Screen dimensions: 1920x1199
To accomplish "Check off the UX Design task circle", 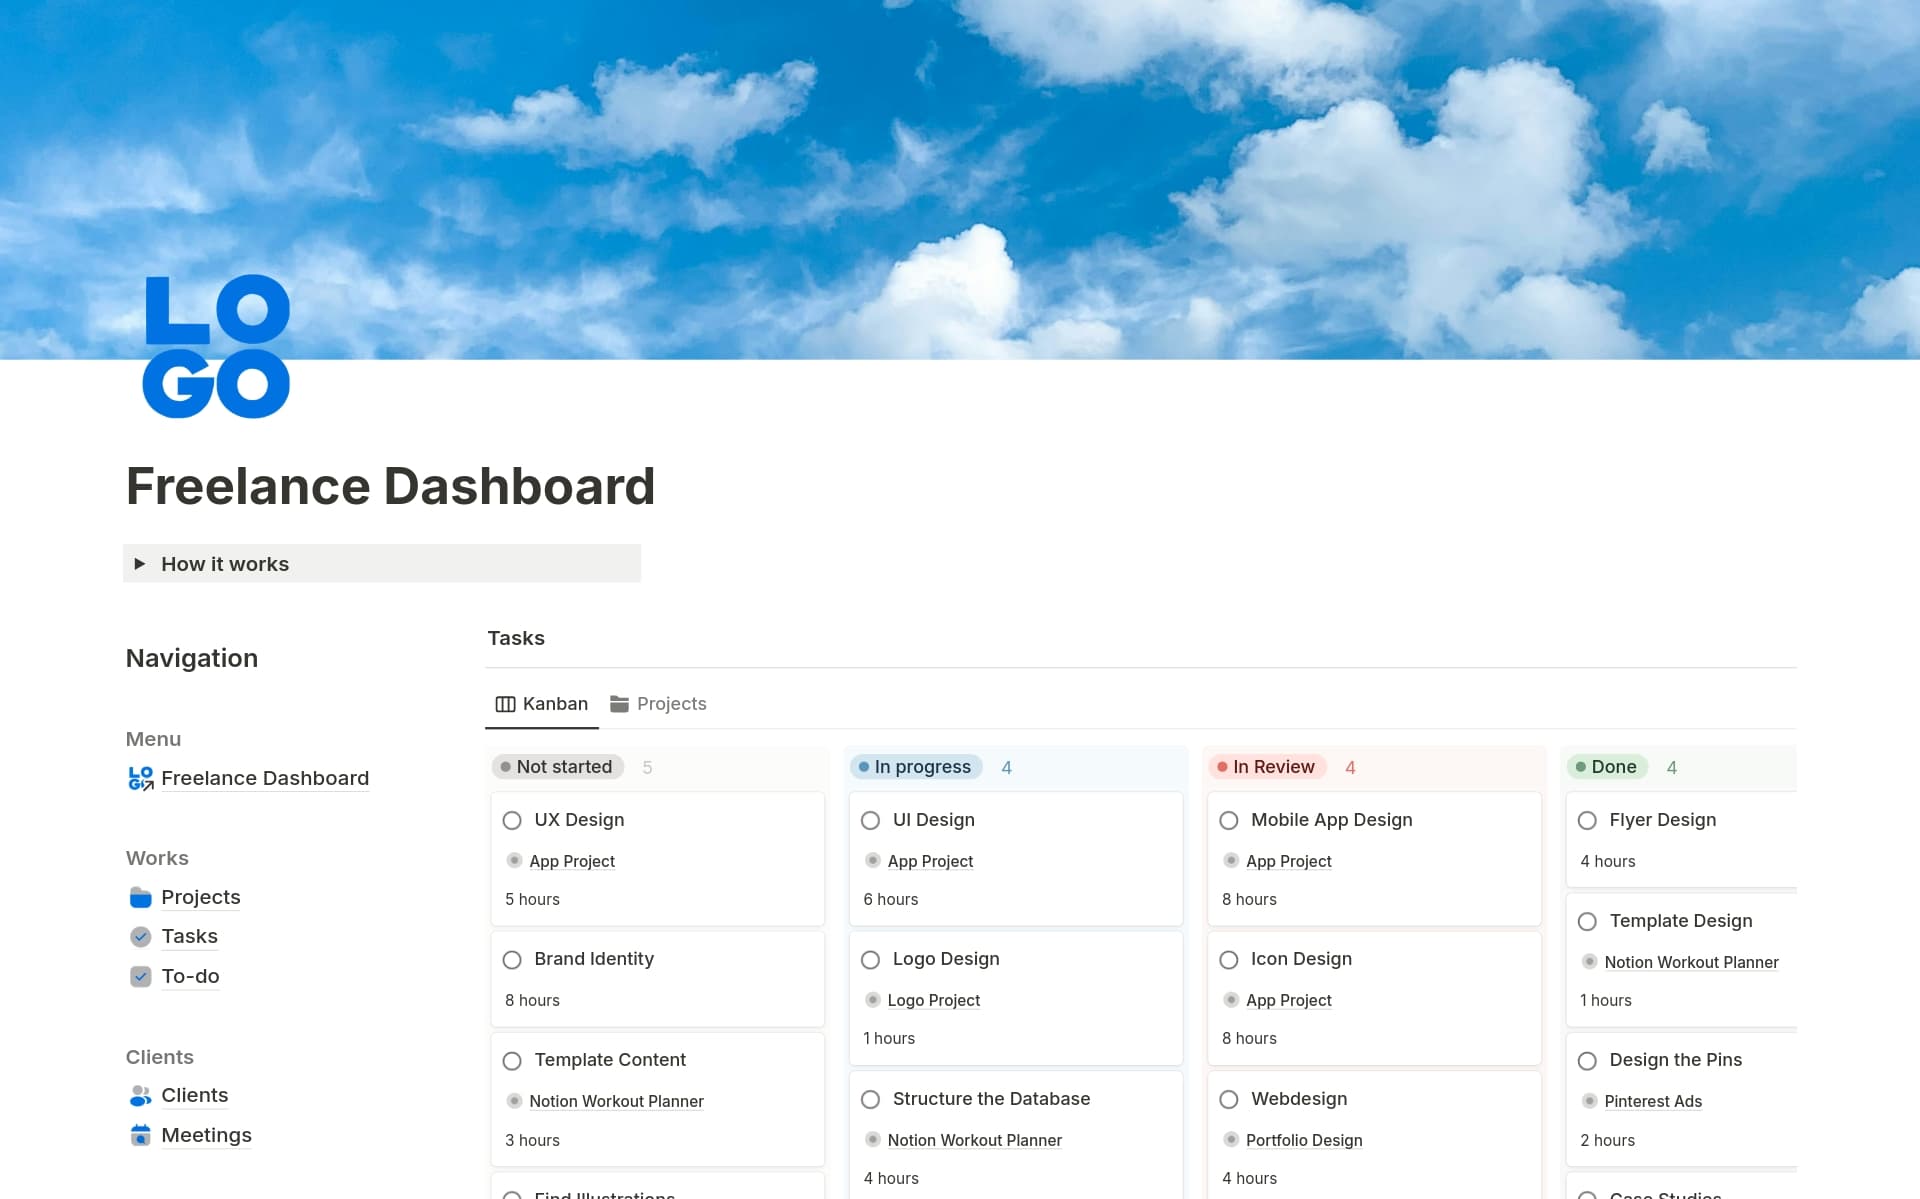I will 511,820.
